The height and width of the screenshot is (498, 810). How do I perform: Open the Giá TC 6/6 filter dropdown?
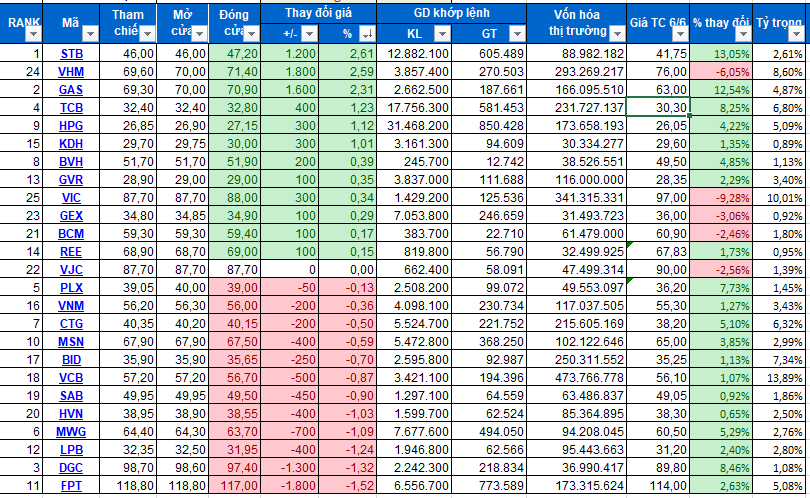(680, 34)
